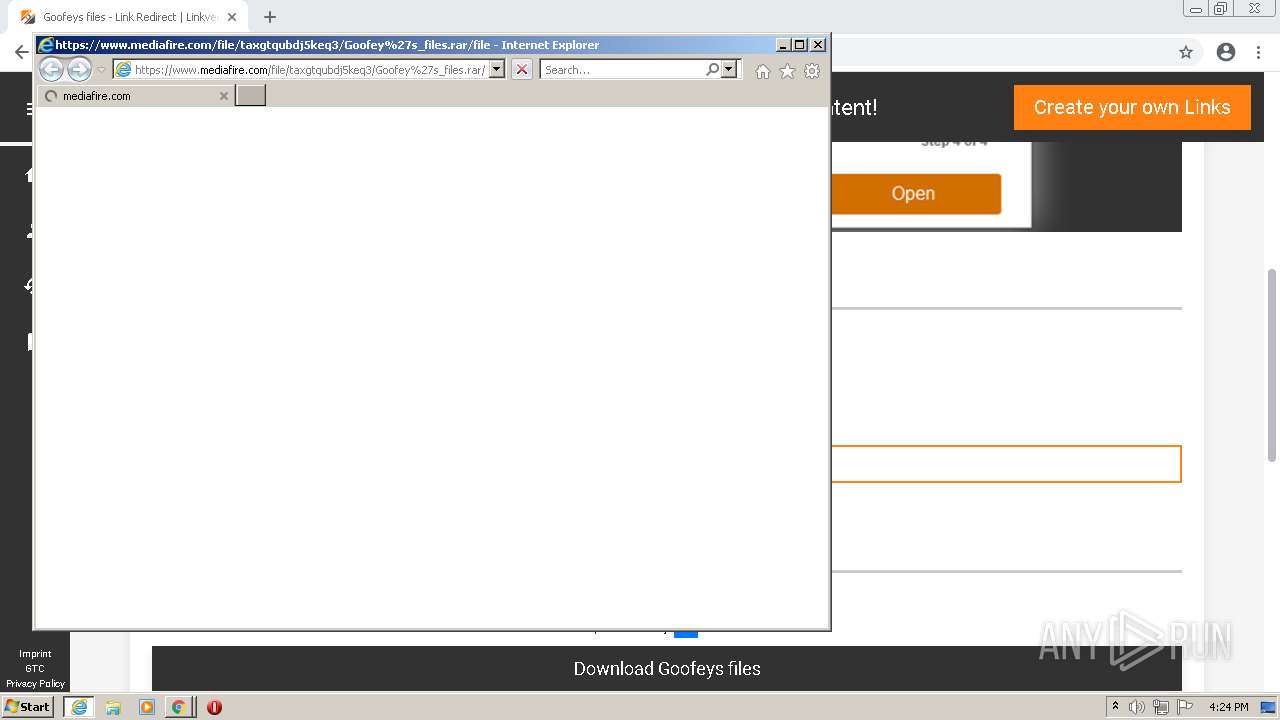Open Windows Explorer folder taskbar icon

pyautogui.click(x=113, y=707)
